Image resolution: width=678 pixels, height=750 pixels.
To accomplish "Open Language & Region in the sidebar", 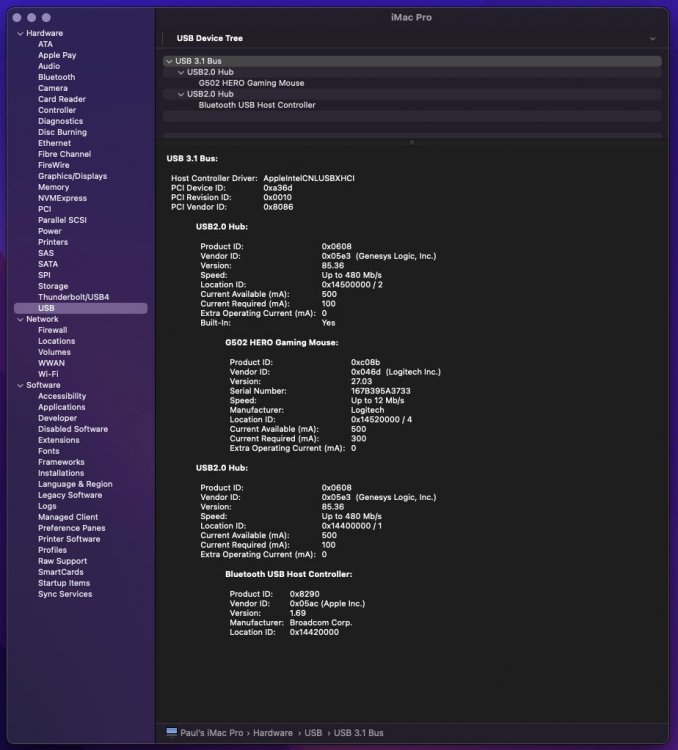I will point(75,485).
